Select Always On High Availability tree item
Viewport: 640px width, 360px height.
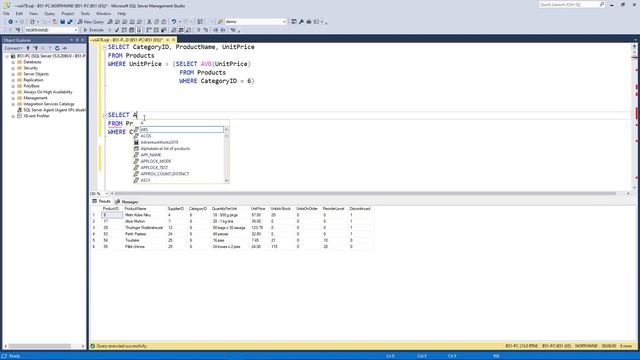[48, 92]
